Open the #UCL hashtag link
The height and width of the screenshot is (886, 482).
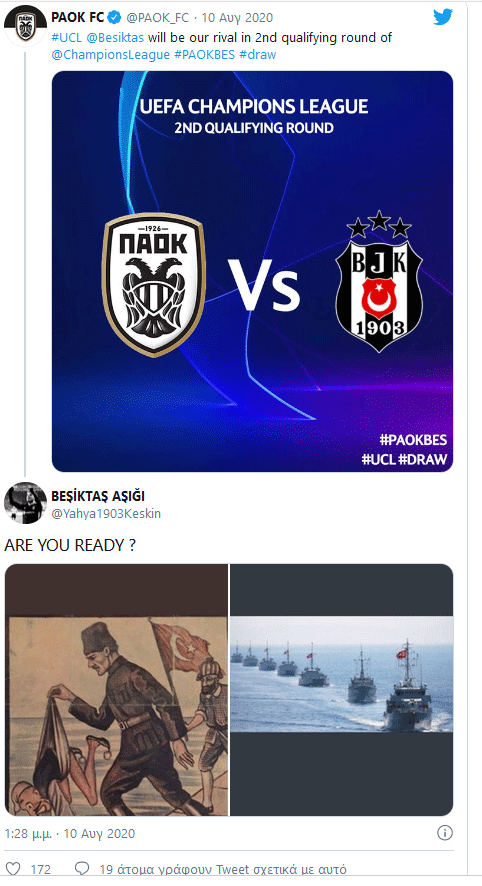67,38
